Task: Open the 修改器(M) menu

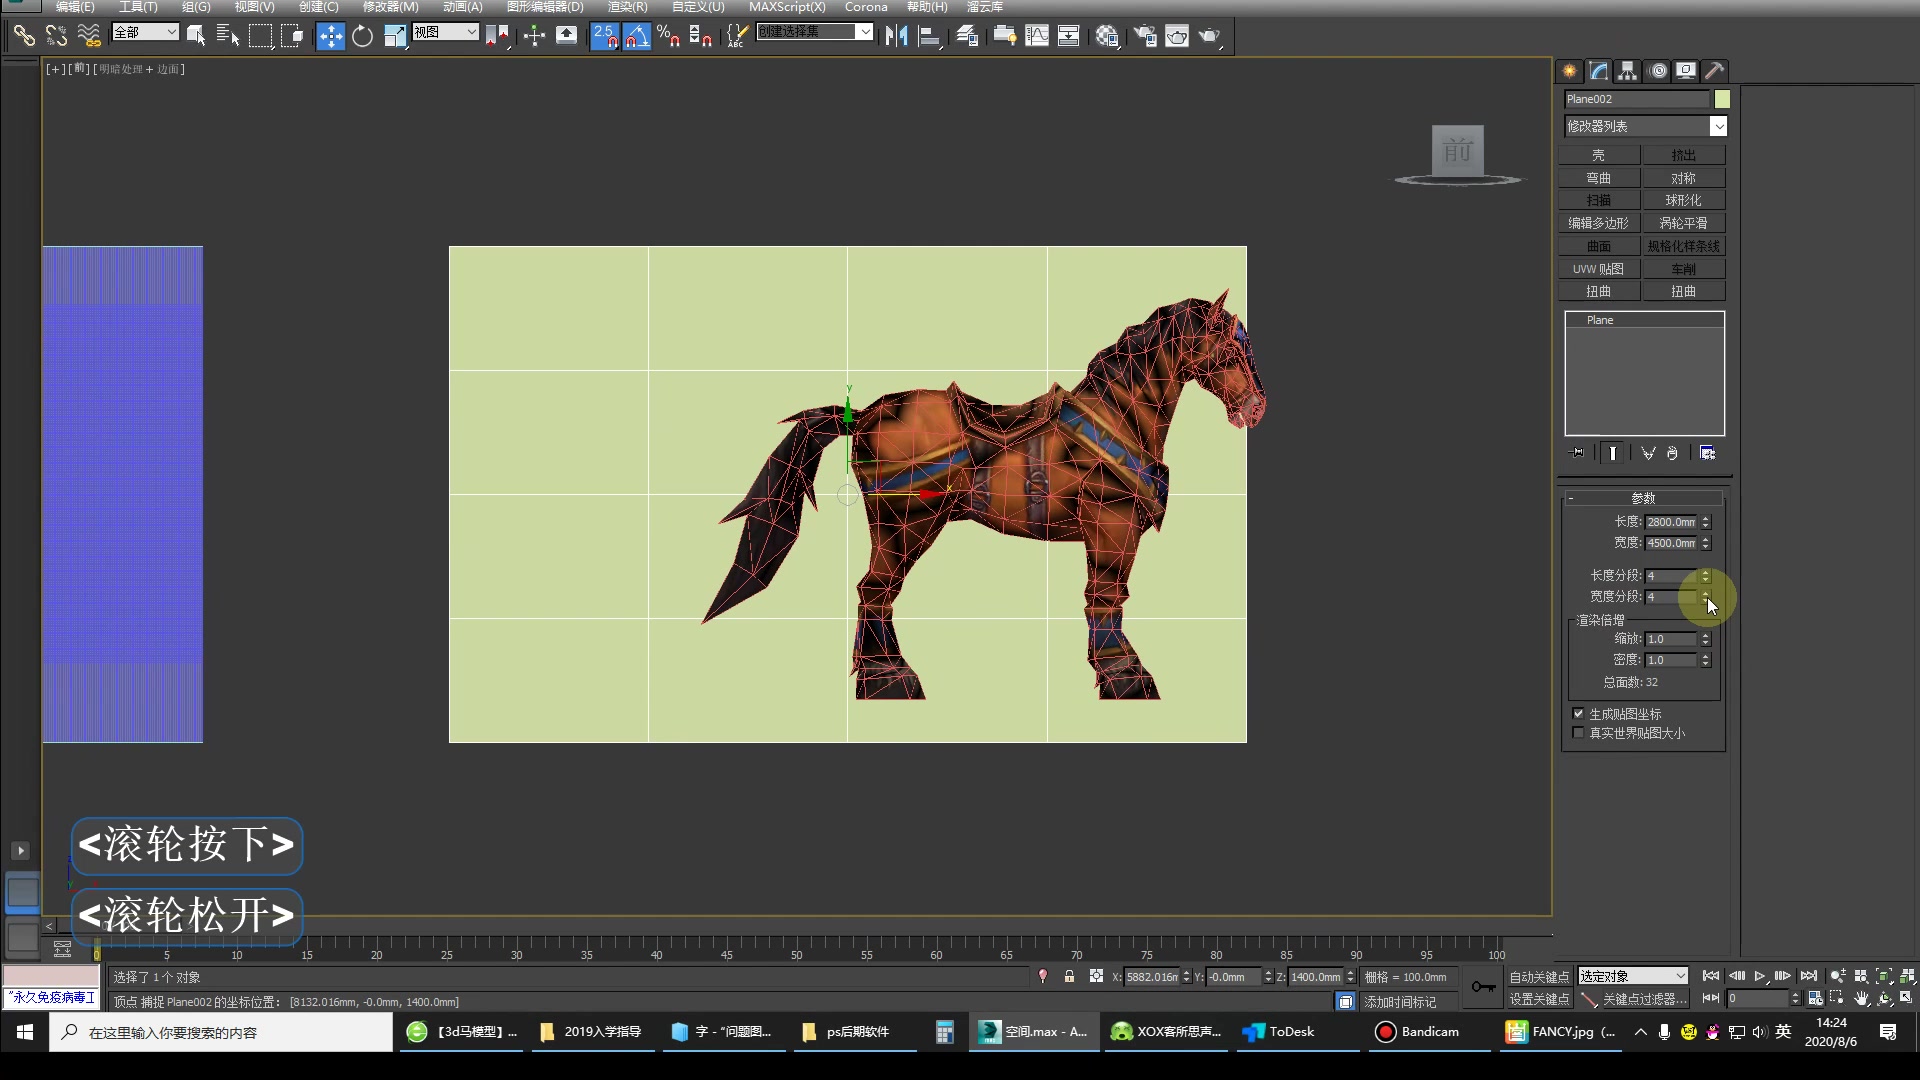Action: [390, 7]
